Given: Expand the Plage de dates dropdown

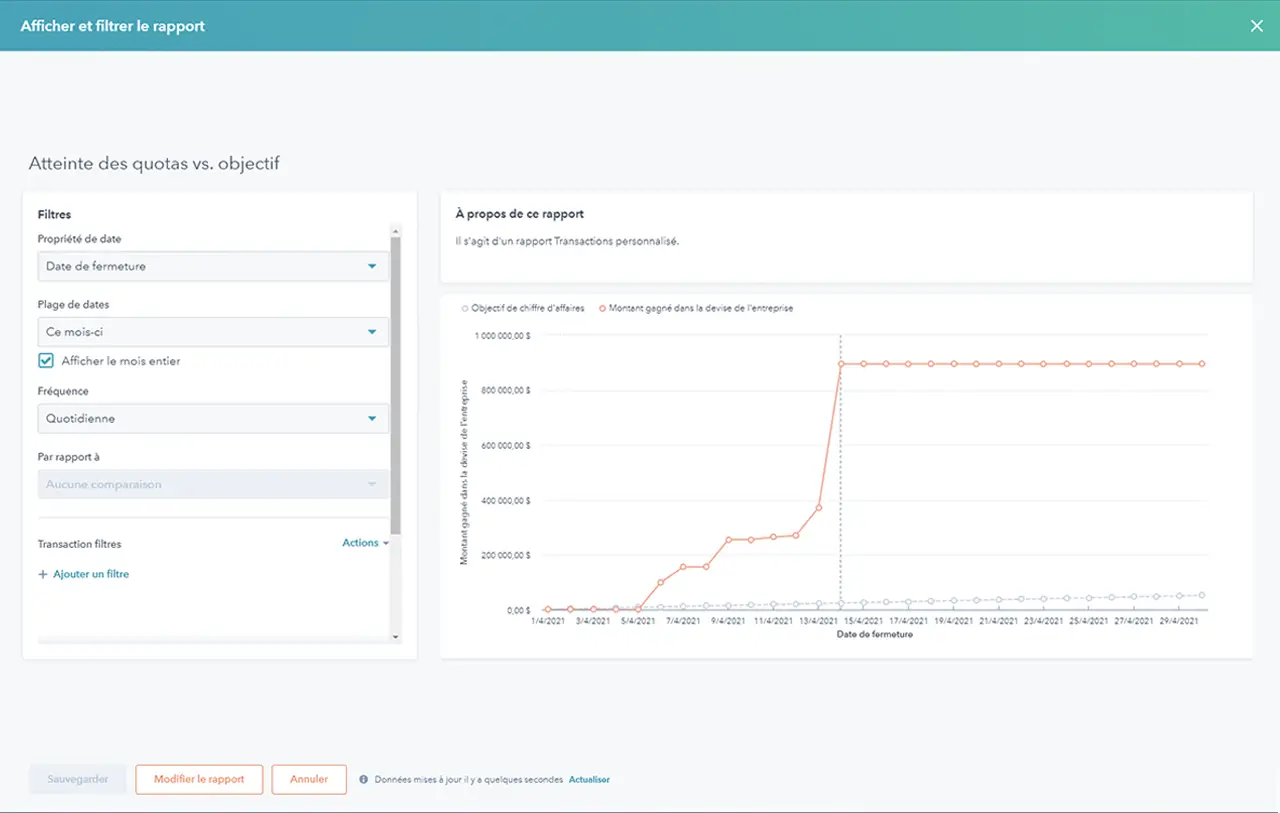Looking at the screenshot, I should (x=213, y=332).
